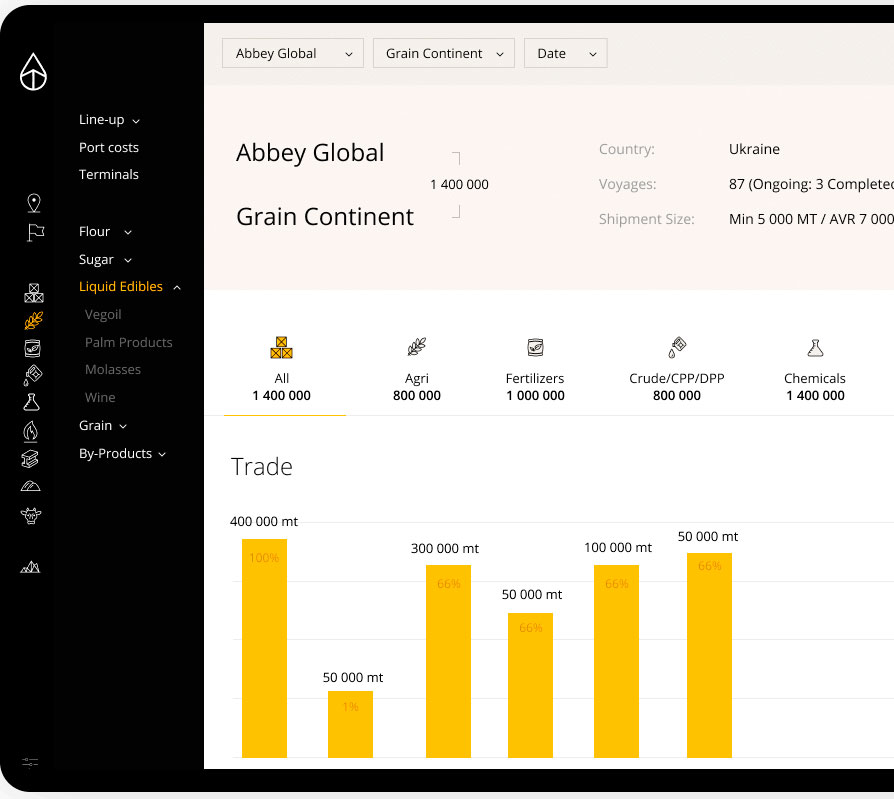Switch to the All tab
Screen dimensions: 894x799
tap(282, 370)
